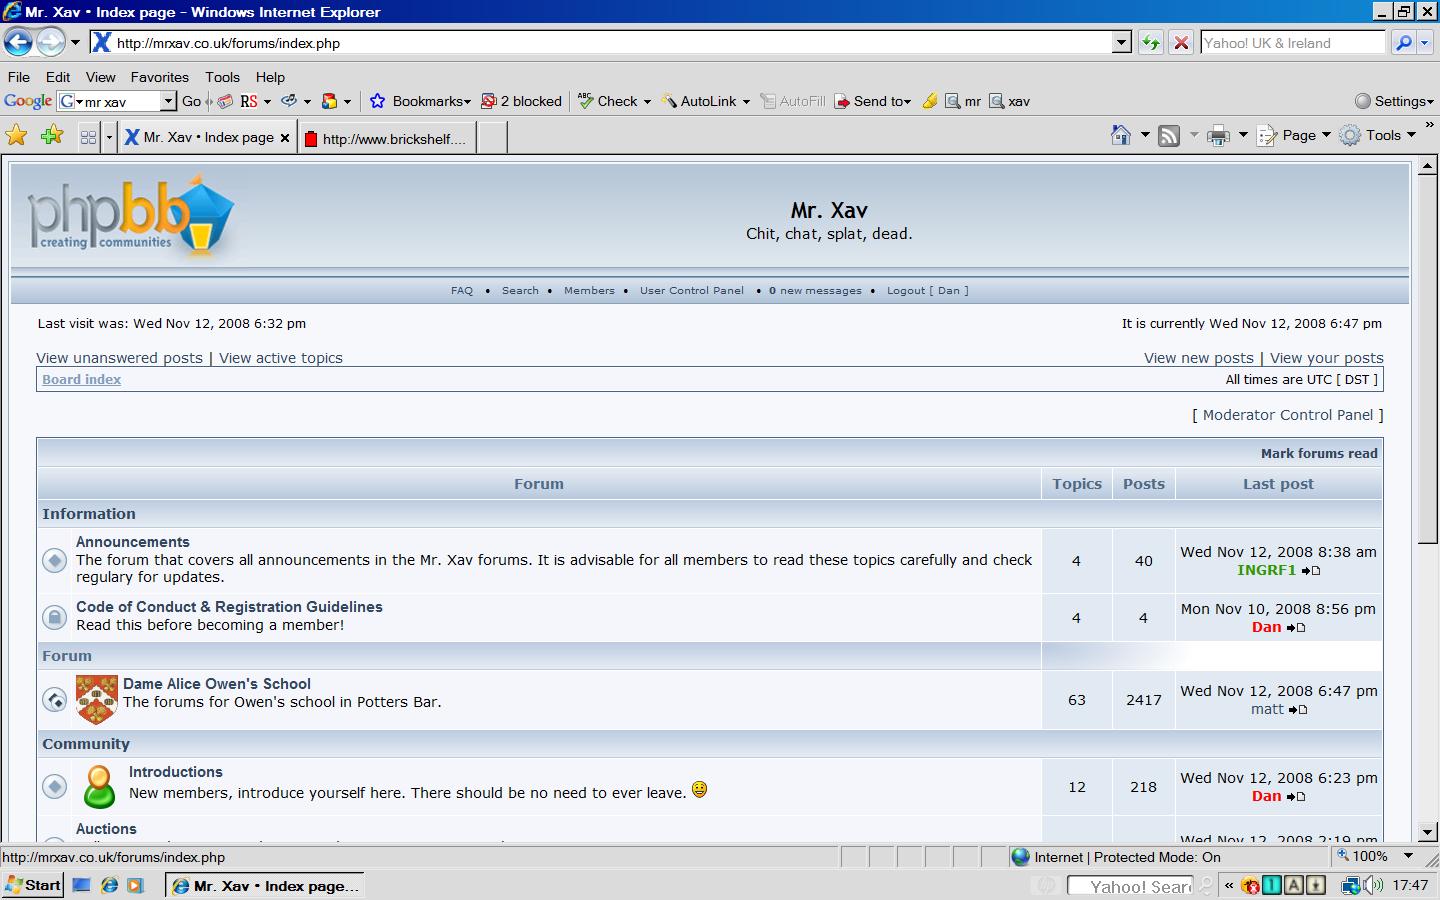The image size is (1440, 900).
Task: View latest post icon next to INGRF1
Action: pos(1311,571)
